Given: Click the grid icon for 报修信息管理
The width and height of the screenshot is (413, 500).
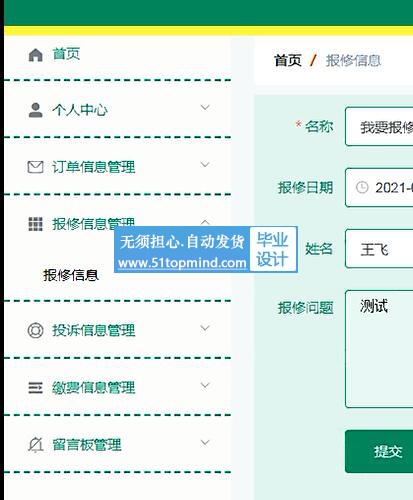Looking at the screenshot, I should click(35, 224).
